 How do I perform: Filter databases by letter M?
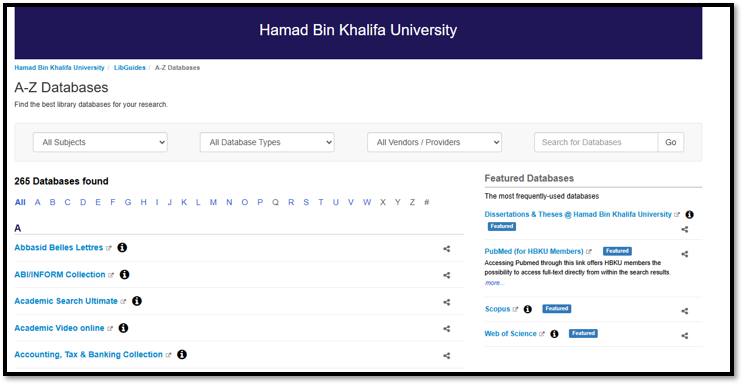point(213,202)
